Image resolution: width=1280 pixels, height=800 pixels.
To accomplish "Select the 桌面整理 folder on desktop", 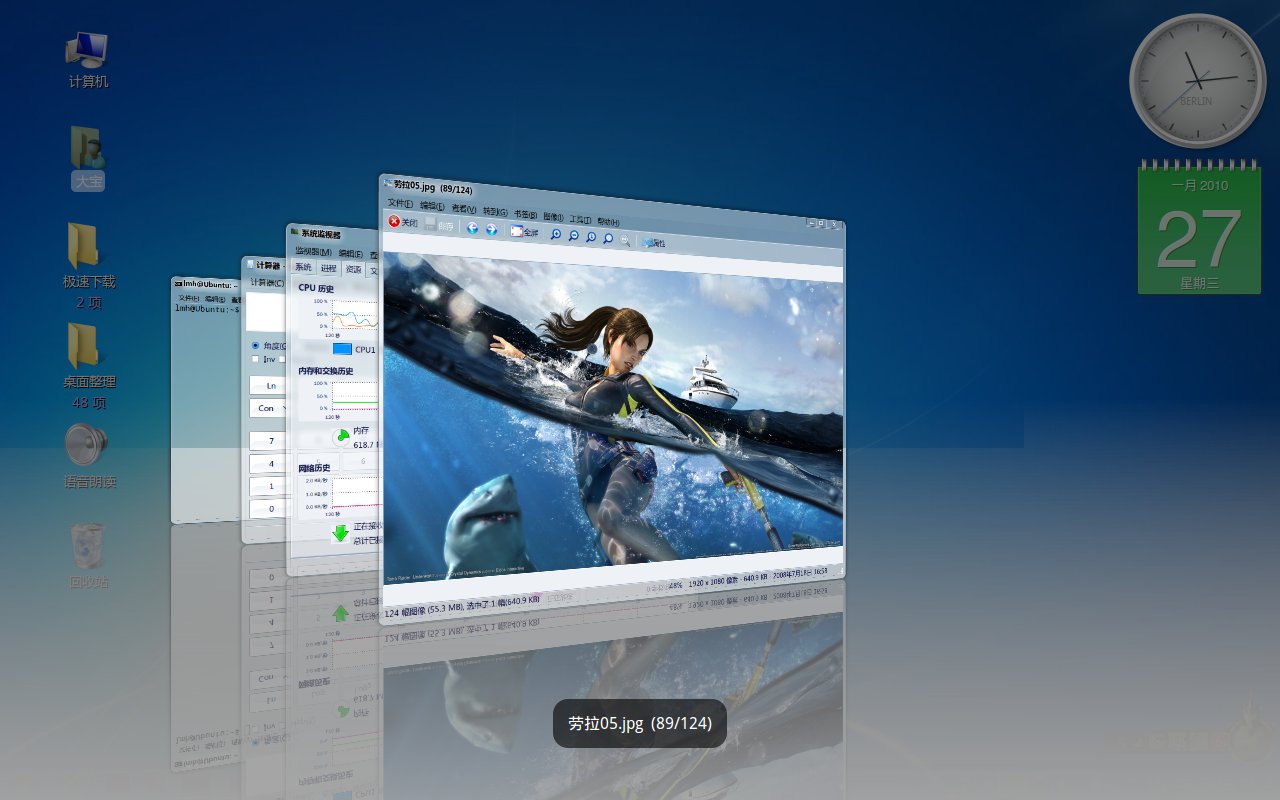I will point(89,365).
